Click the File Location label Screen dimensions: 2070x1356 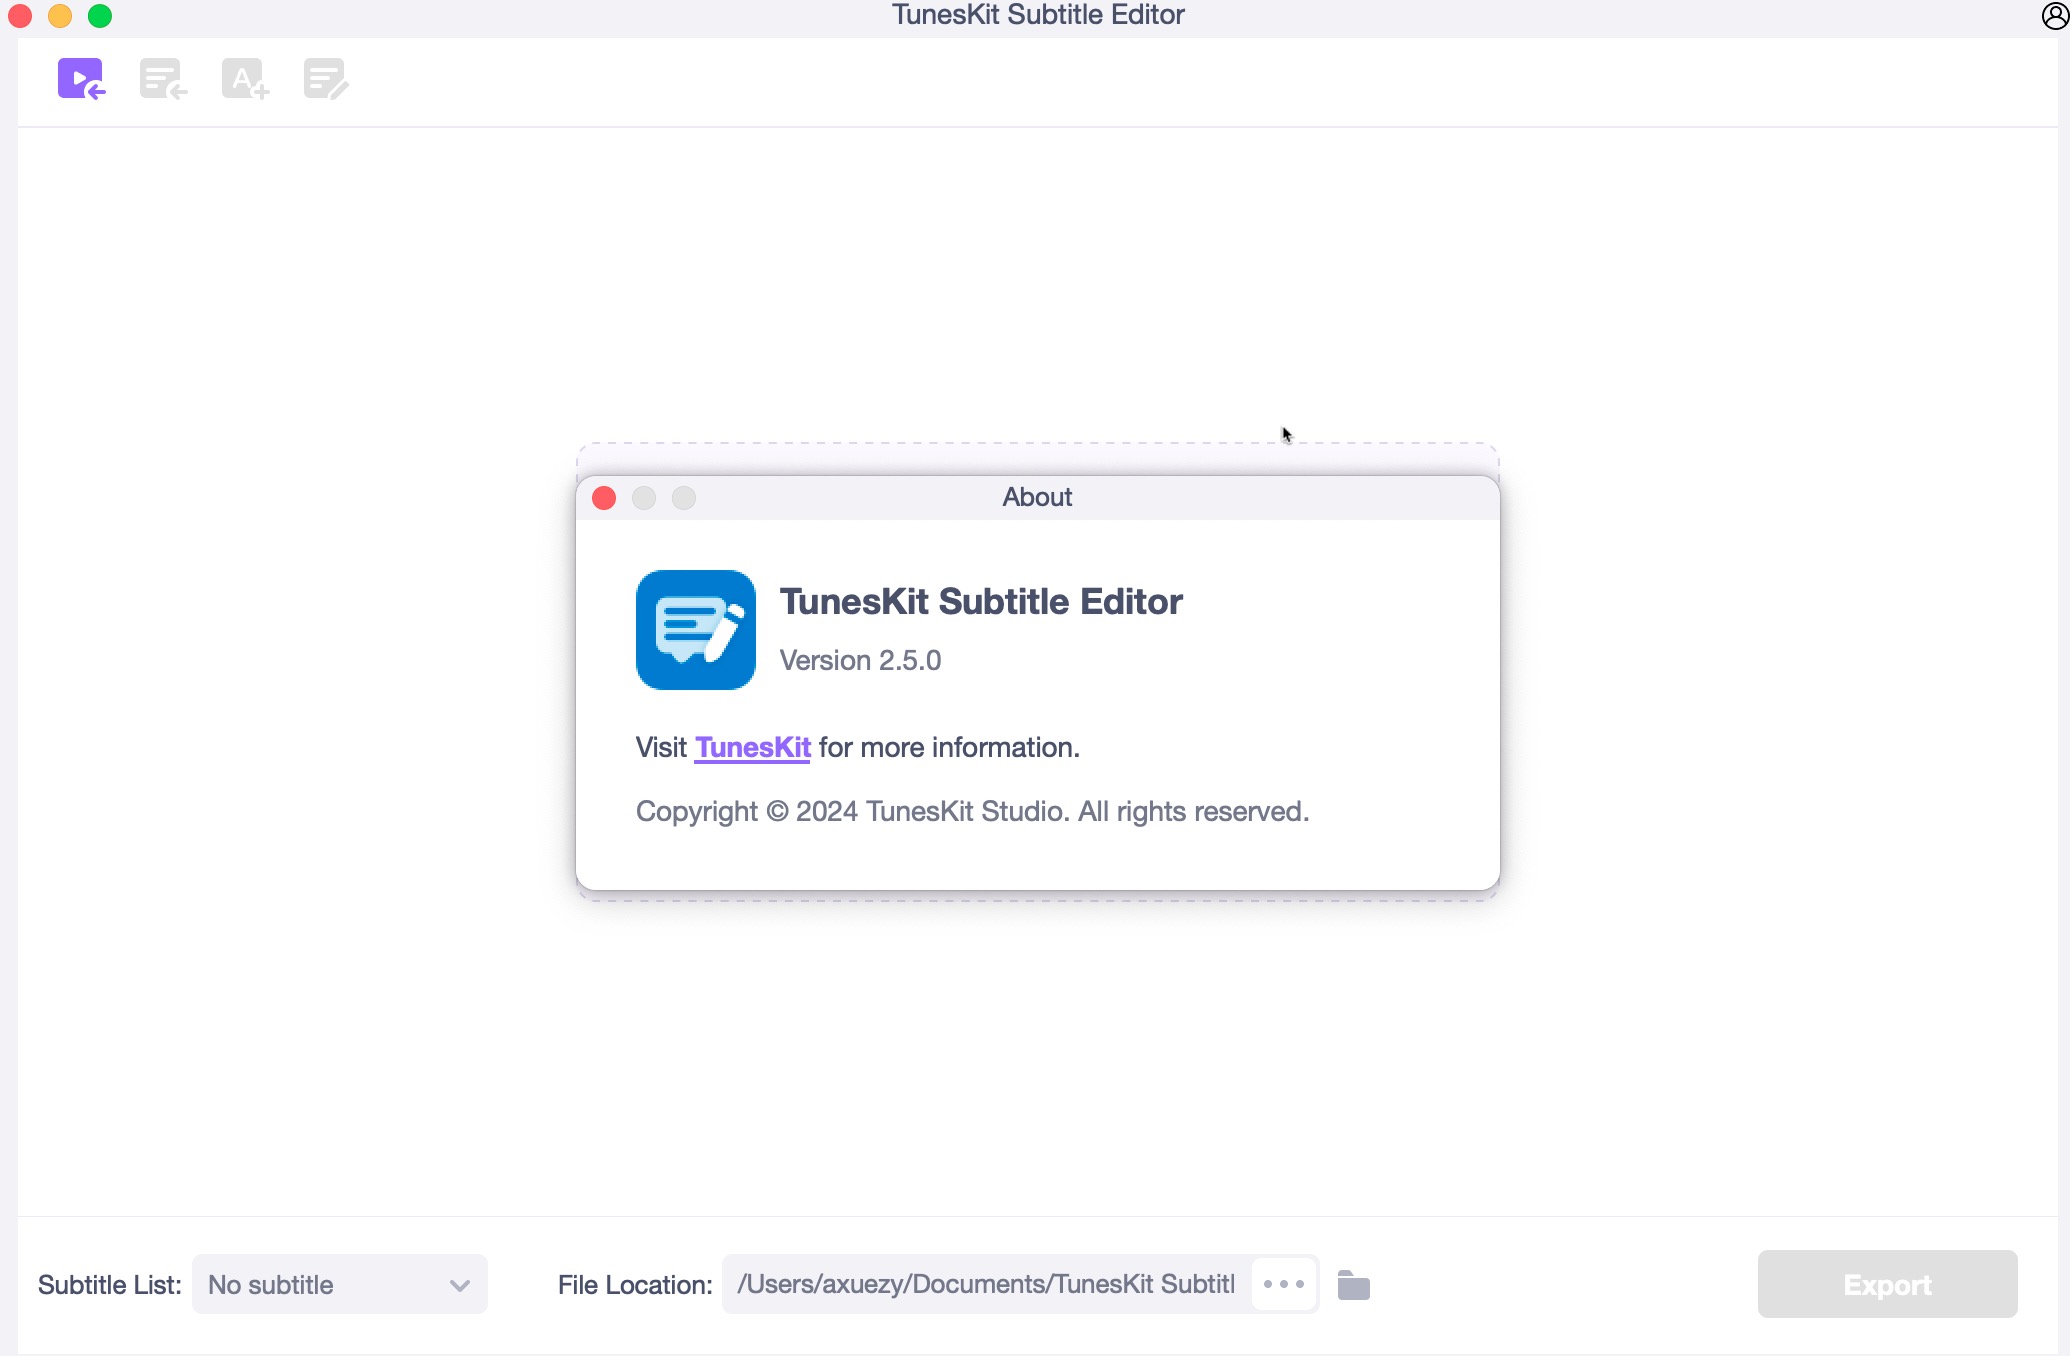coord(635,1285)
